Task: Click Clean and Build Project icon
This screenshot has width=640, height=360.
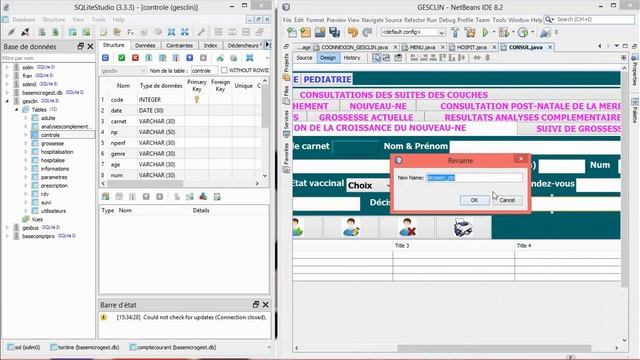Action: pyautogui.click(x=470, y=32)
